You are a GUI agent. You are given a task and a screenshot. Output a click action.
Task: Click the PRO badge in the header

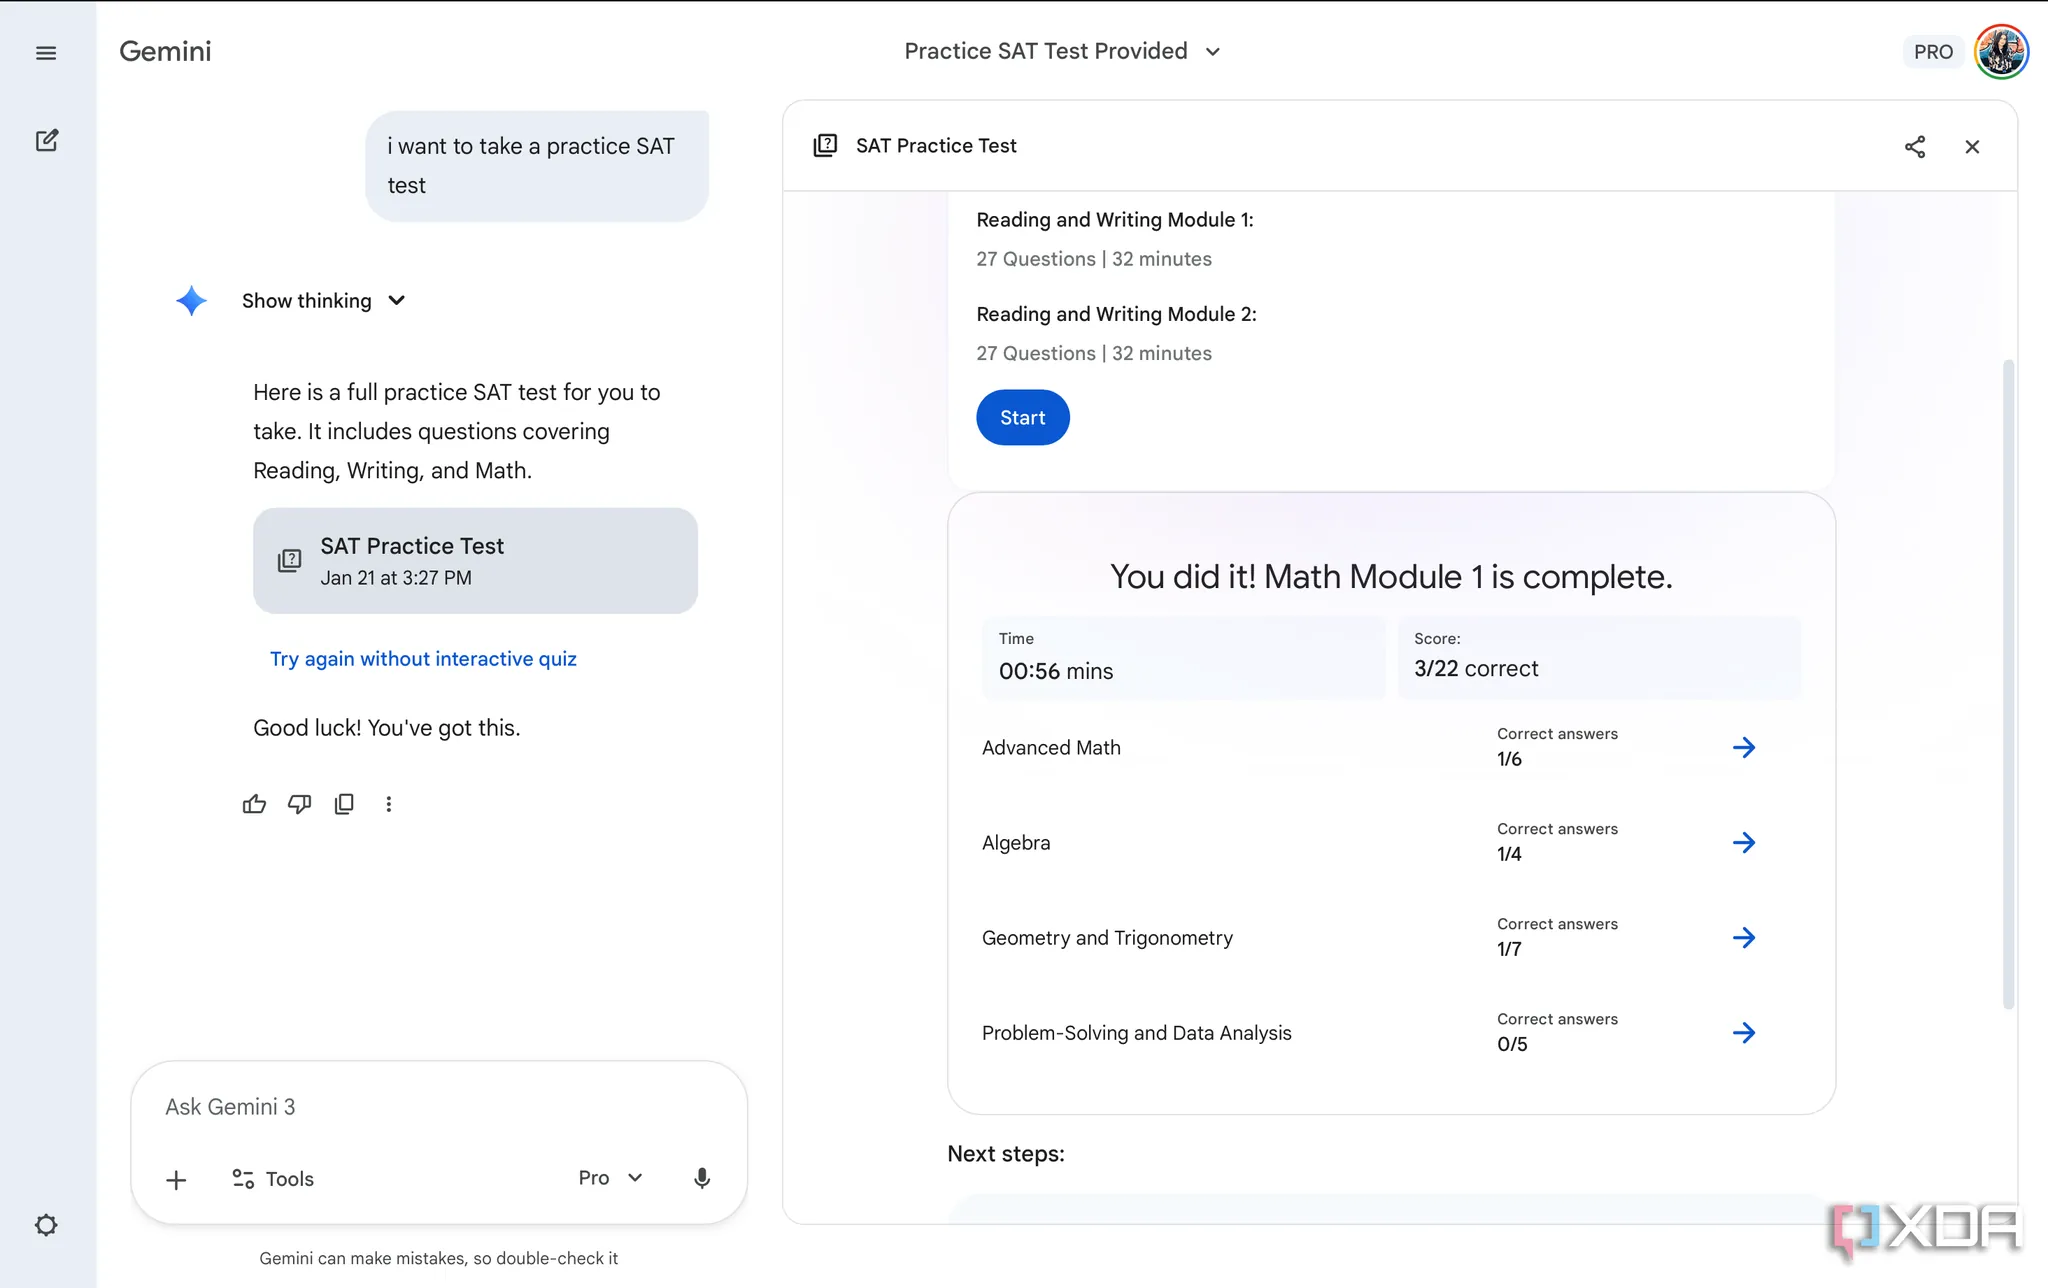pyautogui.click(x=1933, y=52)
